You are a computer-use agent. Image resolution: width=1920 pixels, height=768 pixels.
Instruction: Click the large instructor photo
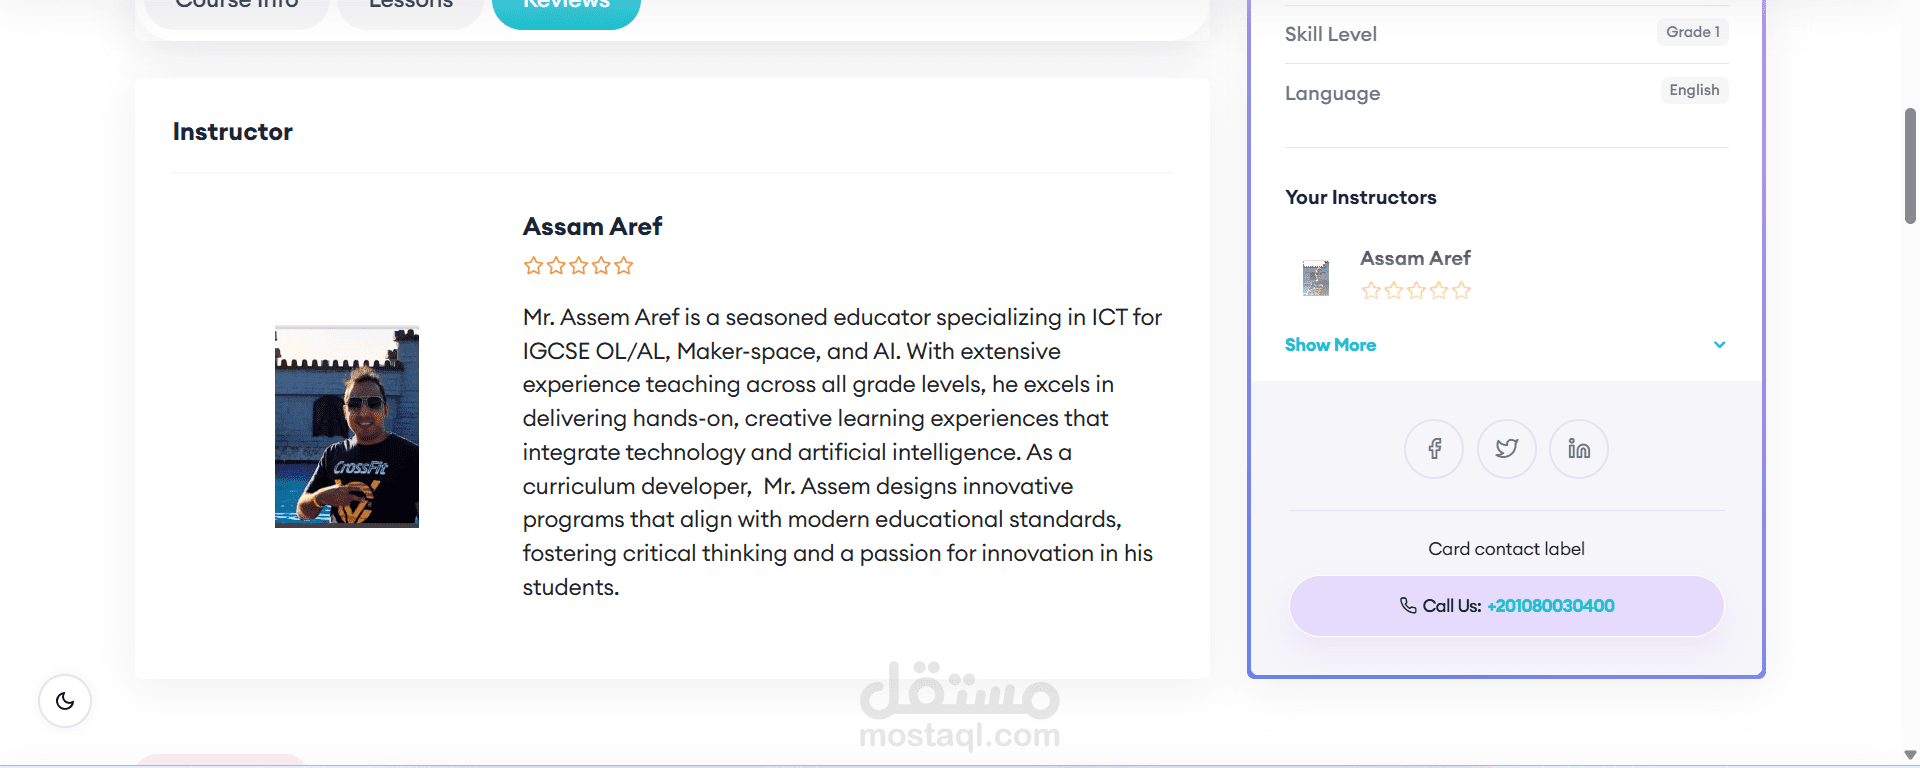click(x=347, y=427)
